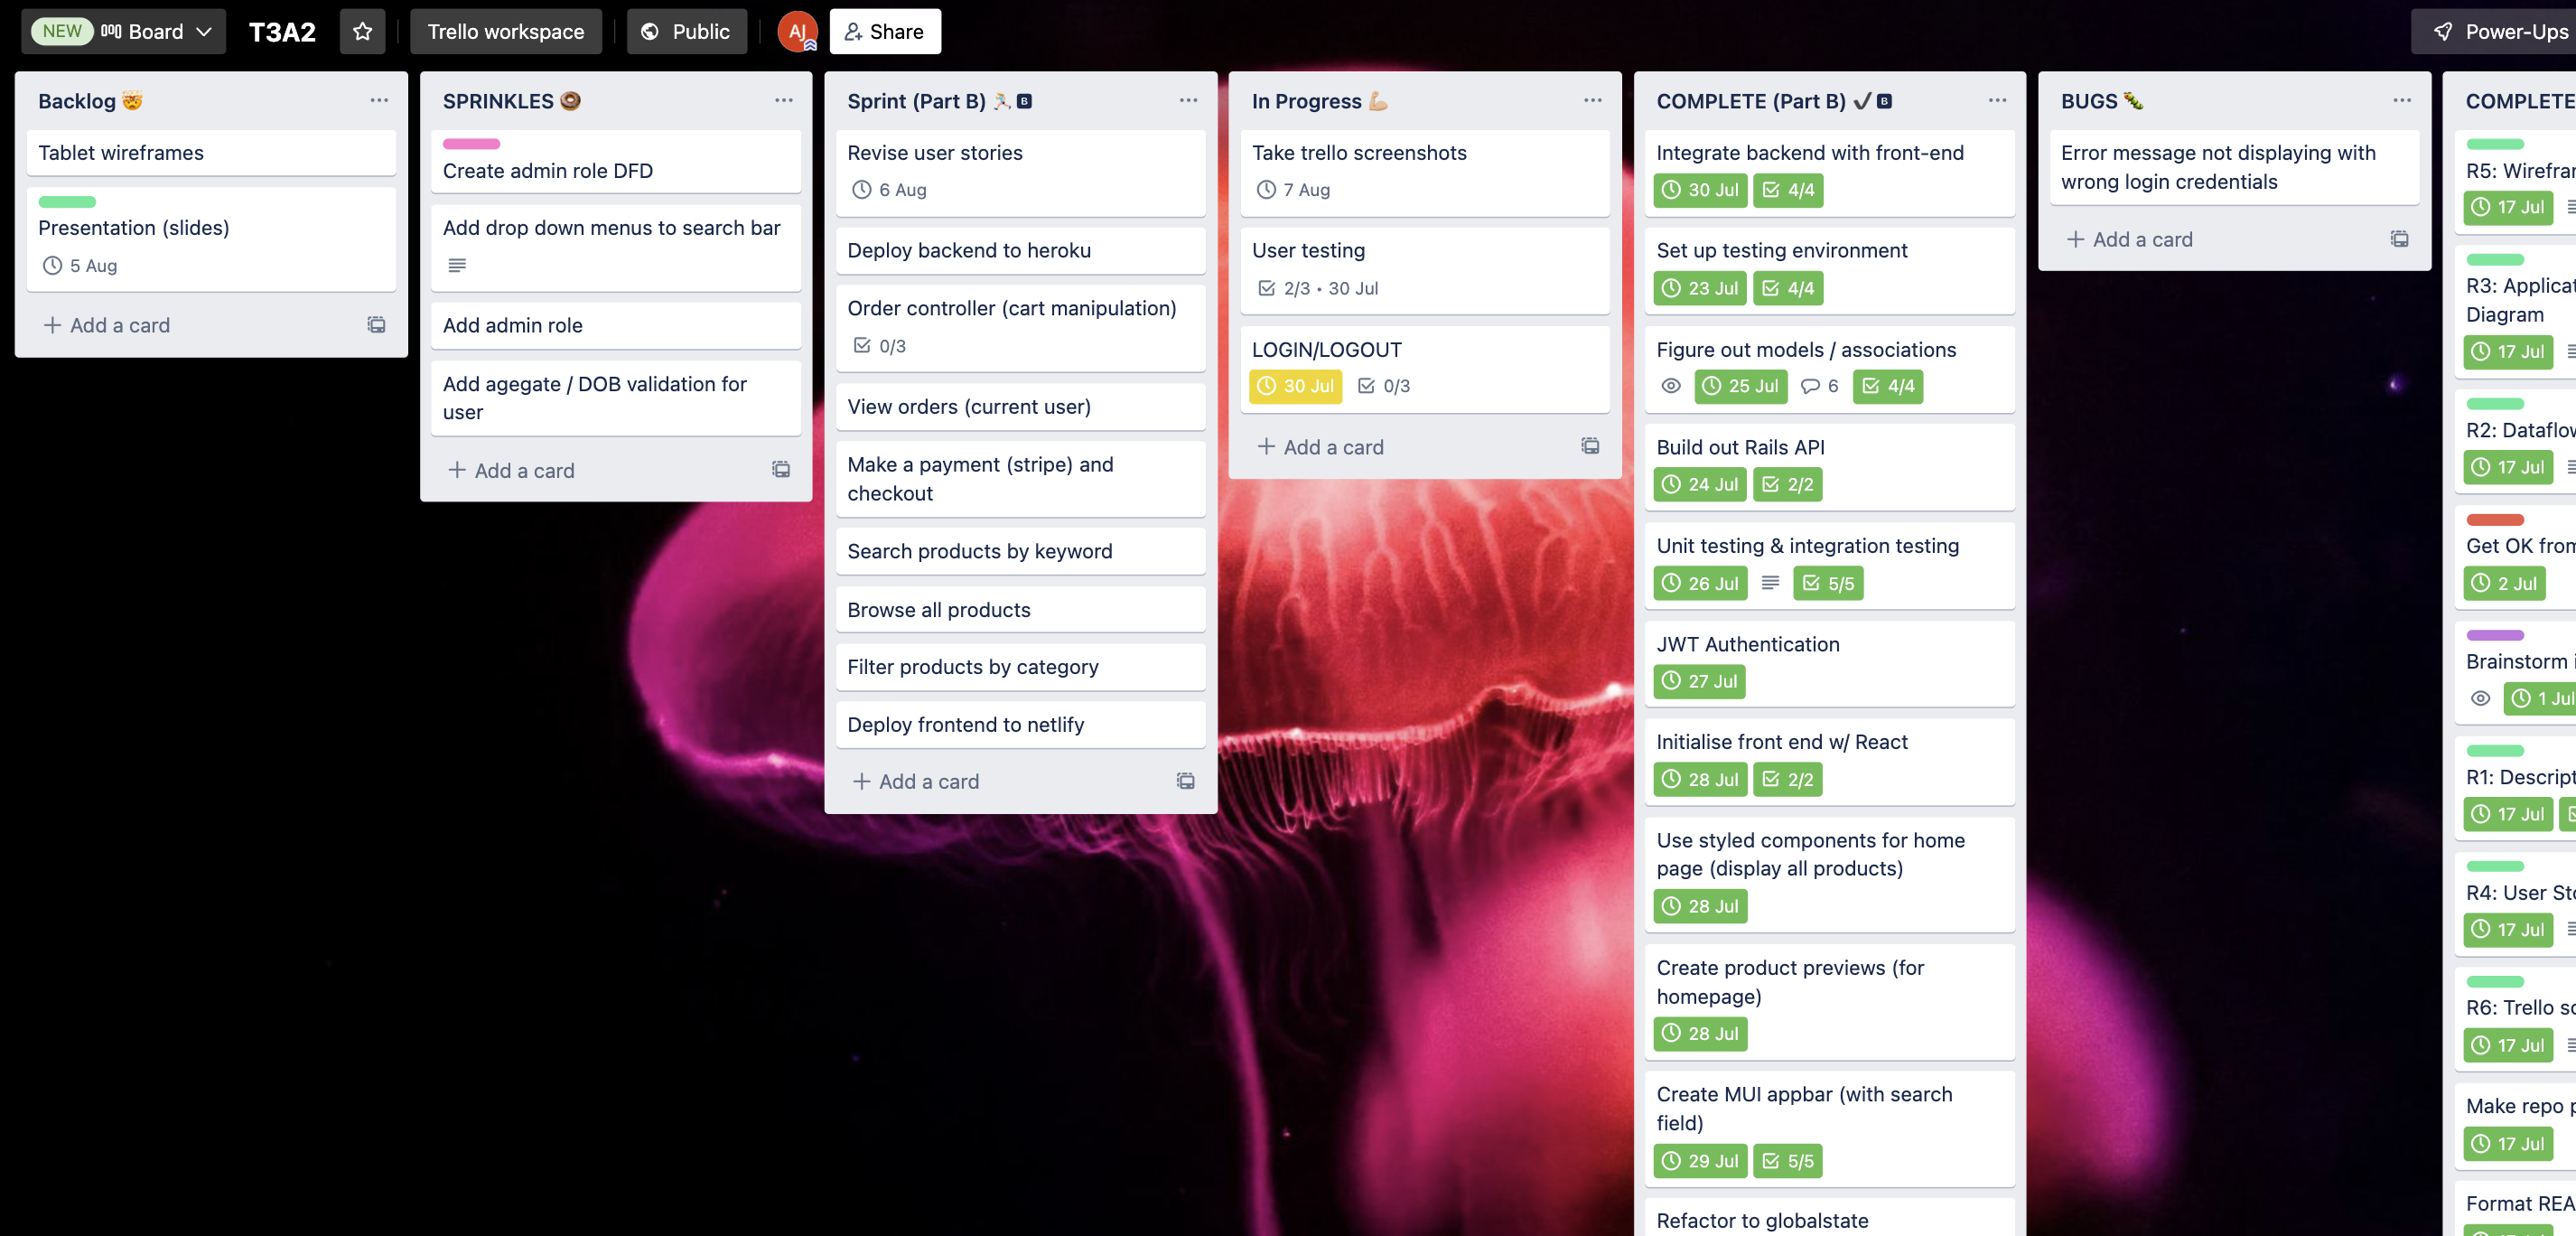
Task: Click the clock icon on Presentation slides card
Action: [51, 267]
